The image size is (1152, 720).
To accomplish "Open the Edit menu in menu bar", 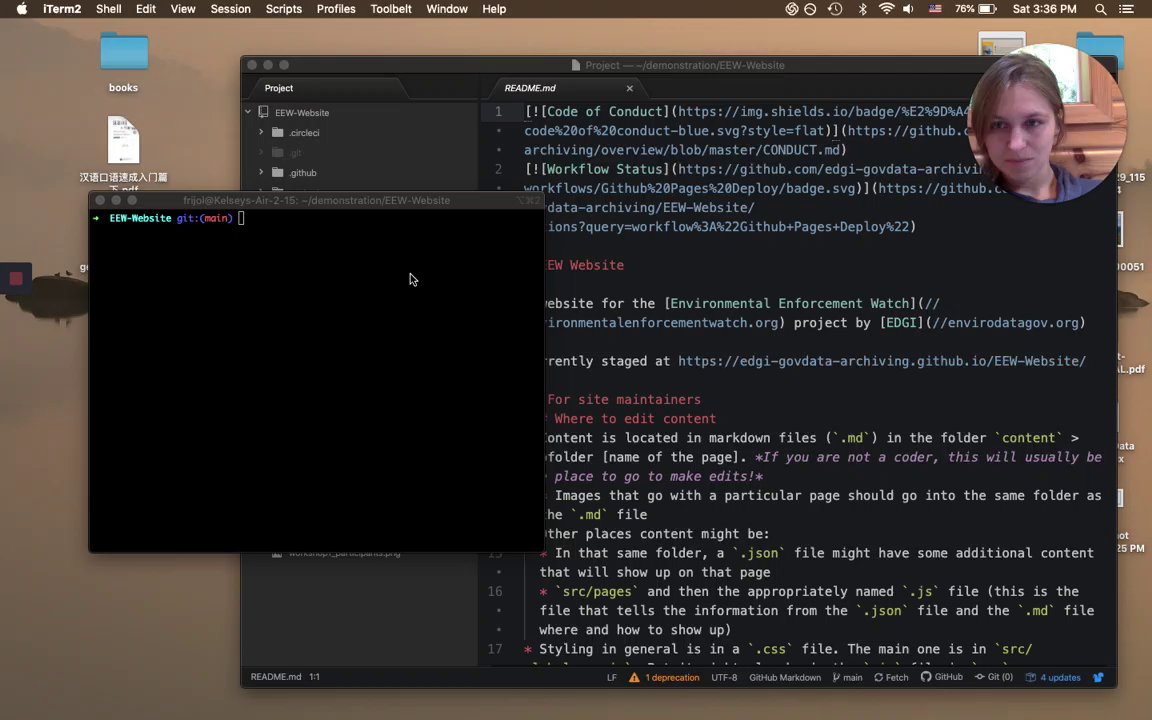I will [x=145, y=9].
